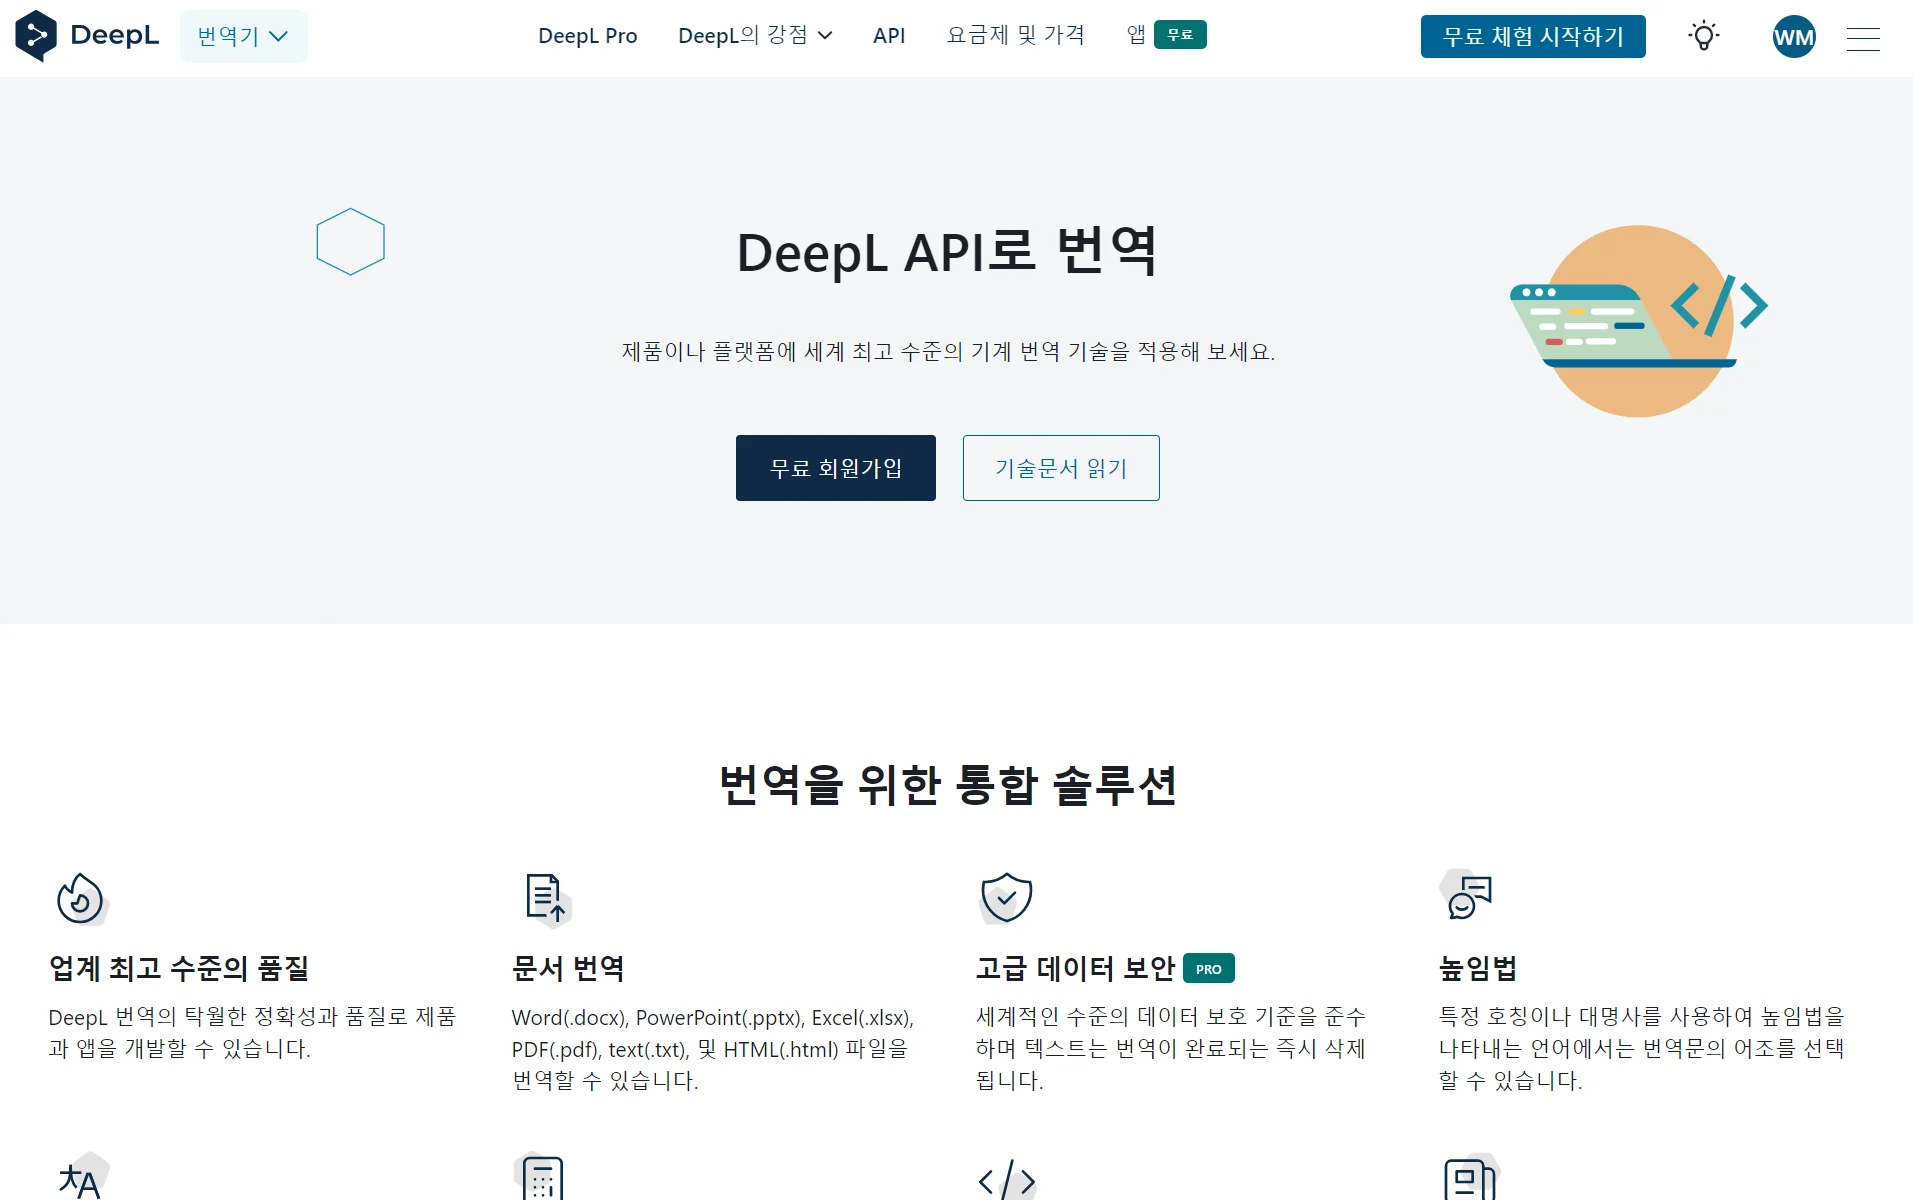Expand the 번역기 dropdown
Screen dimensions: 1913x1200
click(x=243, y=36)
